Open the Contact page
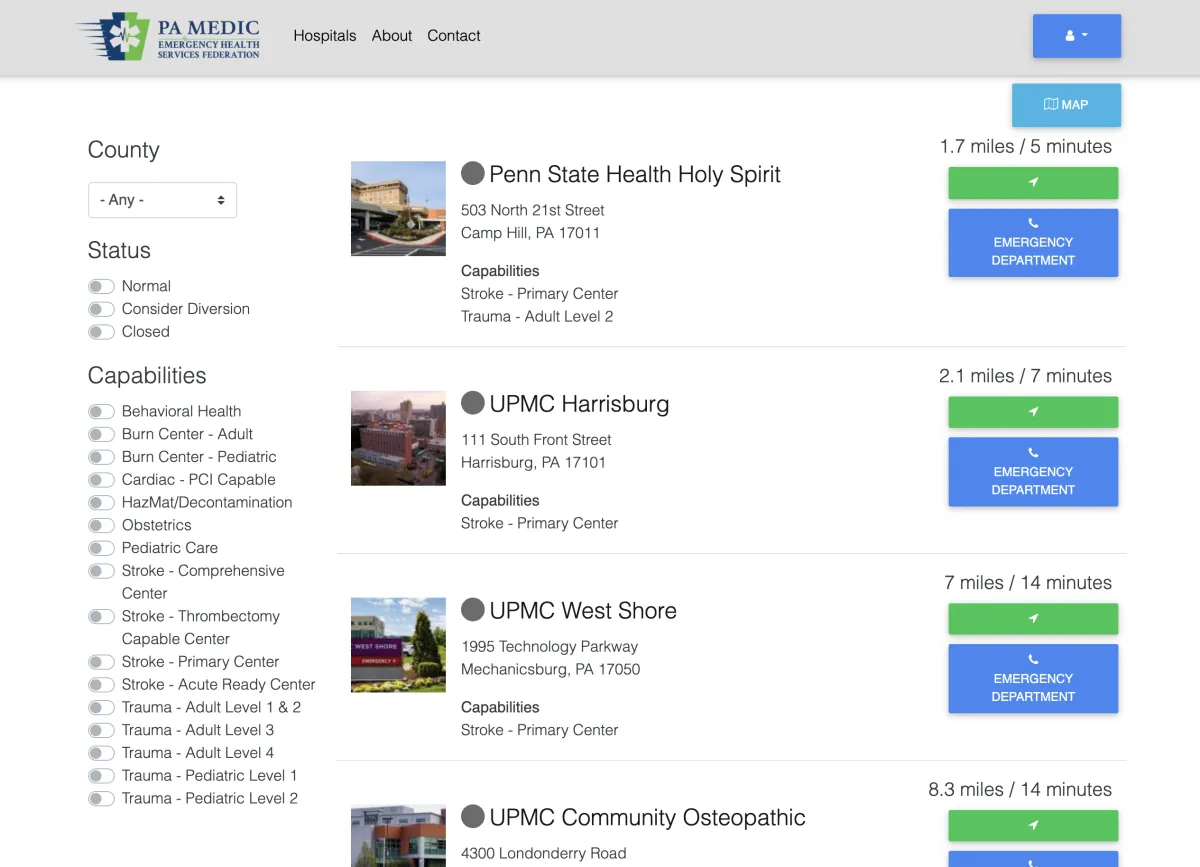Viewport: 1200px width, 867px height. tap(454, 36)
